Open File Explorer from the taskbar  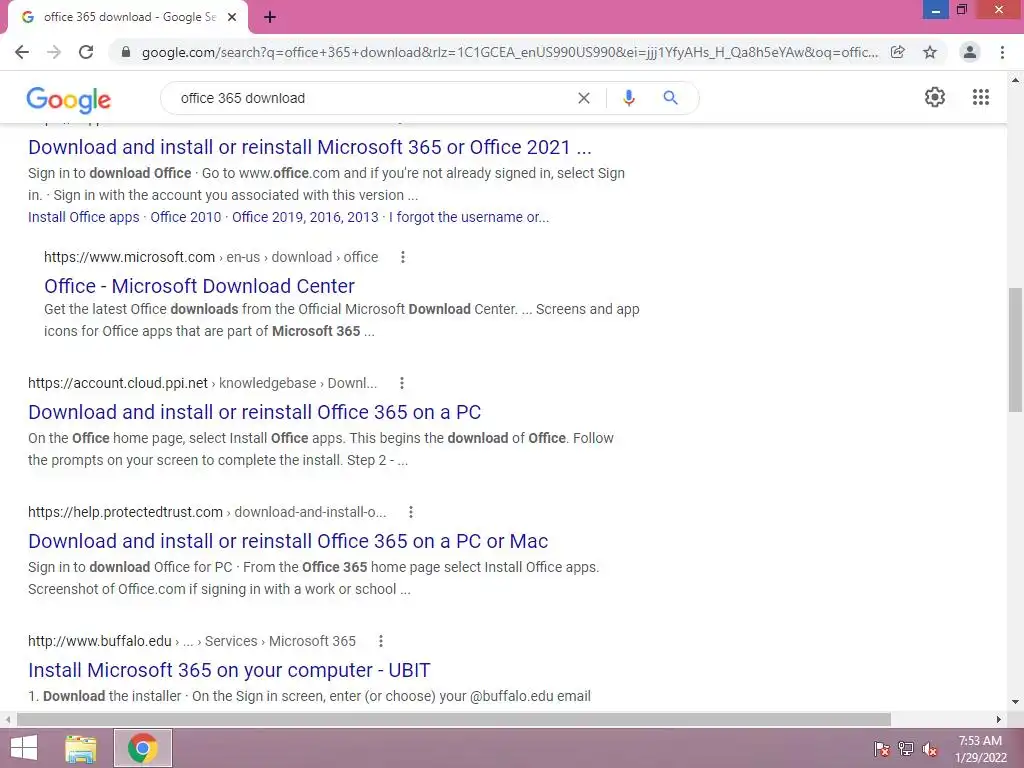pyautogui.click(x=80, y=748)
